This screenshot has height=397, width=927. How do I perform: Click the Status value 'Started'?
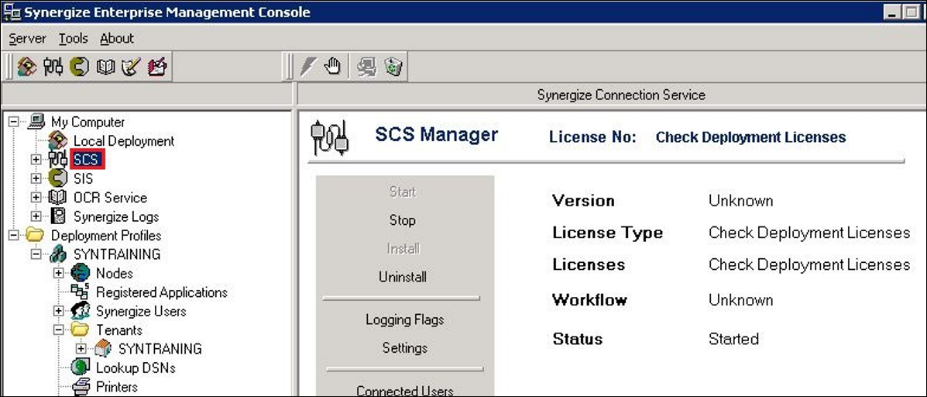tap(733, 339)
